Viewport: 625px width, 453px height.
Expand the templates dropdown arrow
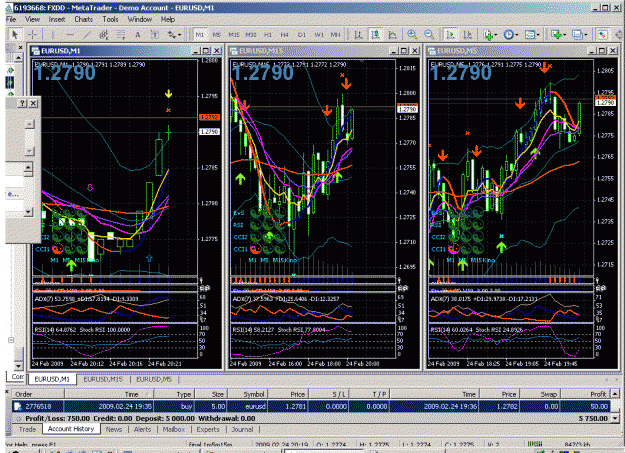coord(538,35)
